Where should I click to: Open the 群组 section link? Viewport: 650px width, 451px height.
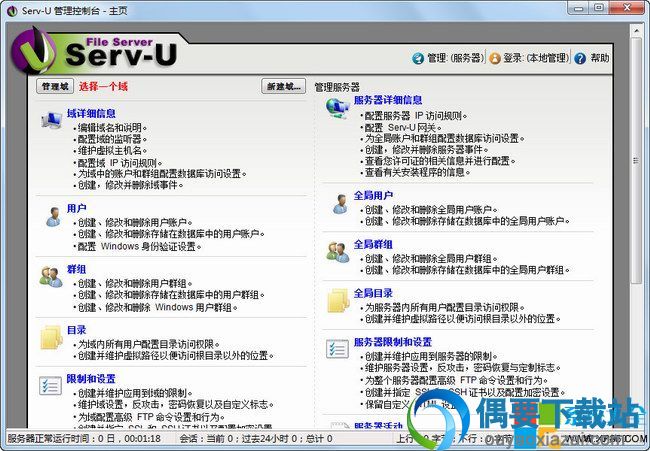click(x=77, y=269)
